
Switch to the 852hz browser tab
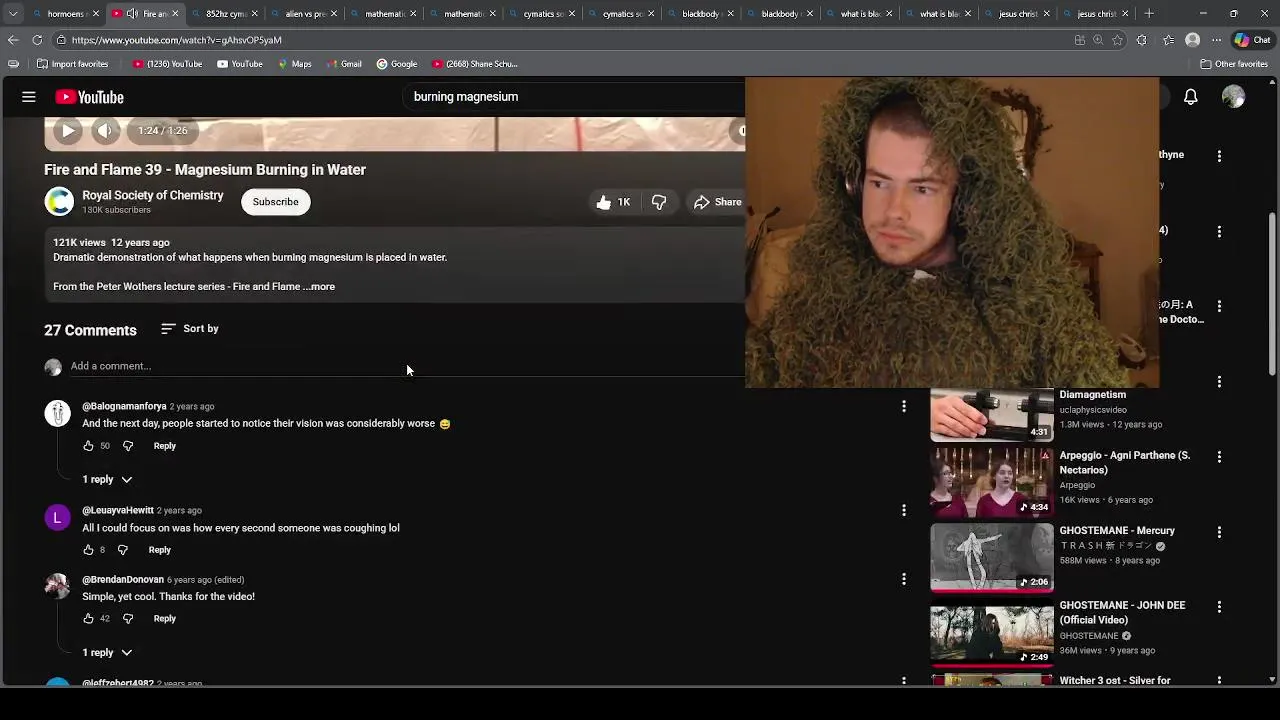pos(226,14)
